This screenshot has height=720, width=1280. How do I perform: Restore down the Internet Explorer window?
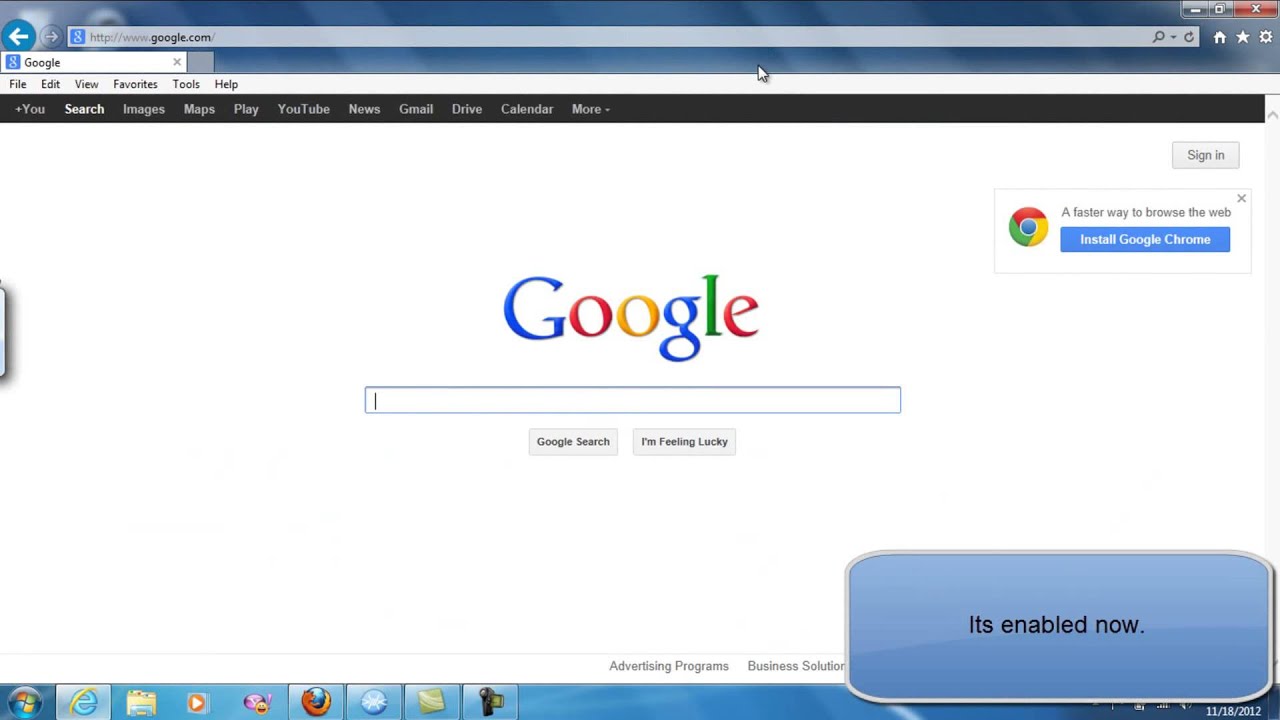[x=1220, y=9]
